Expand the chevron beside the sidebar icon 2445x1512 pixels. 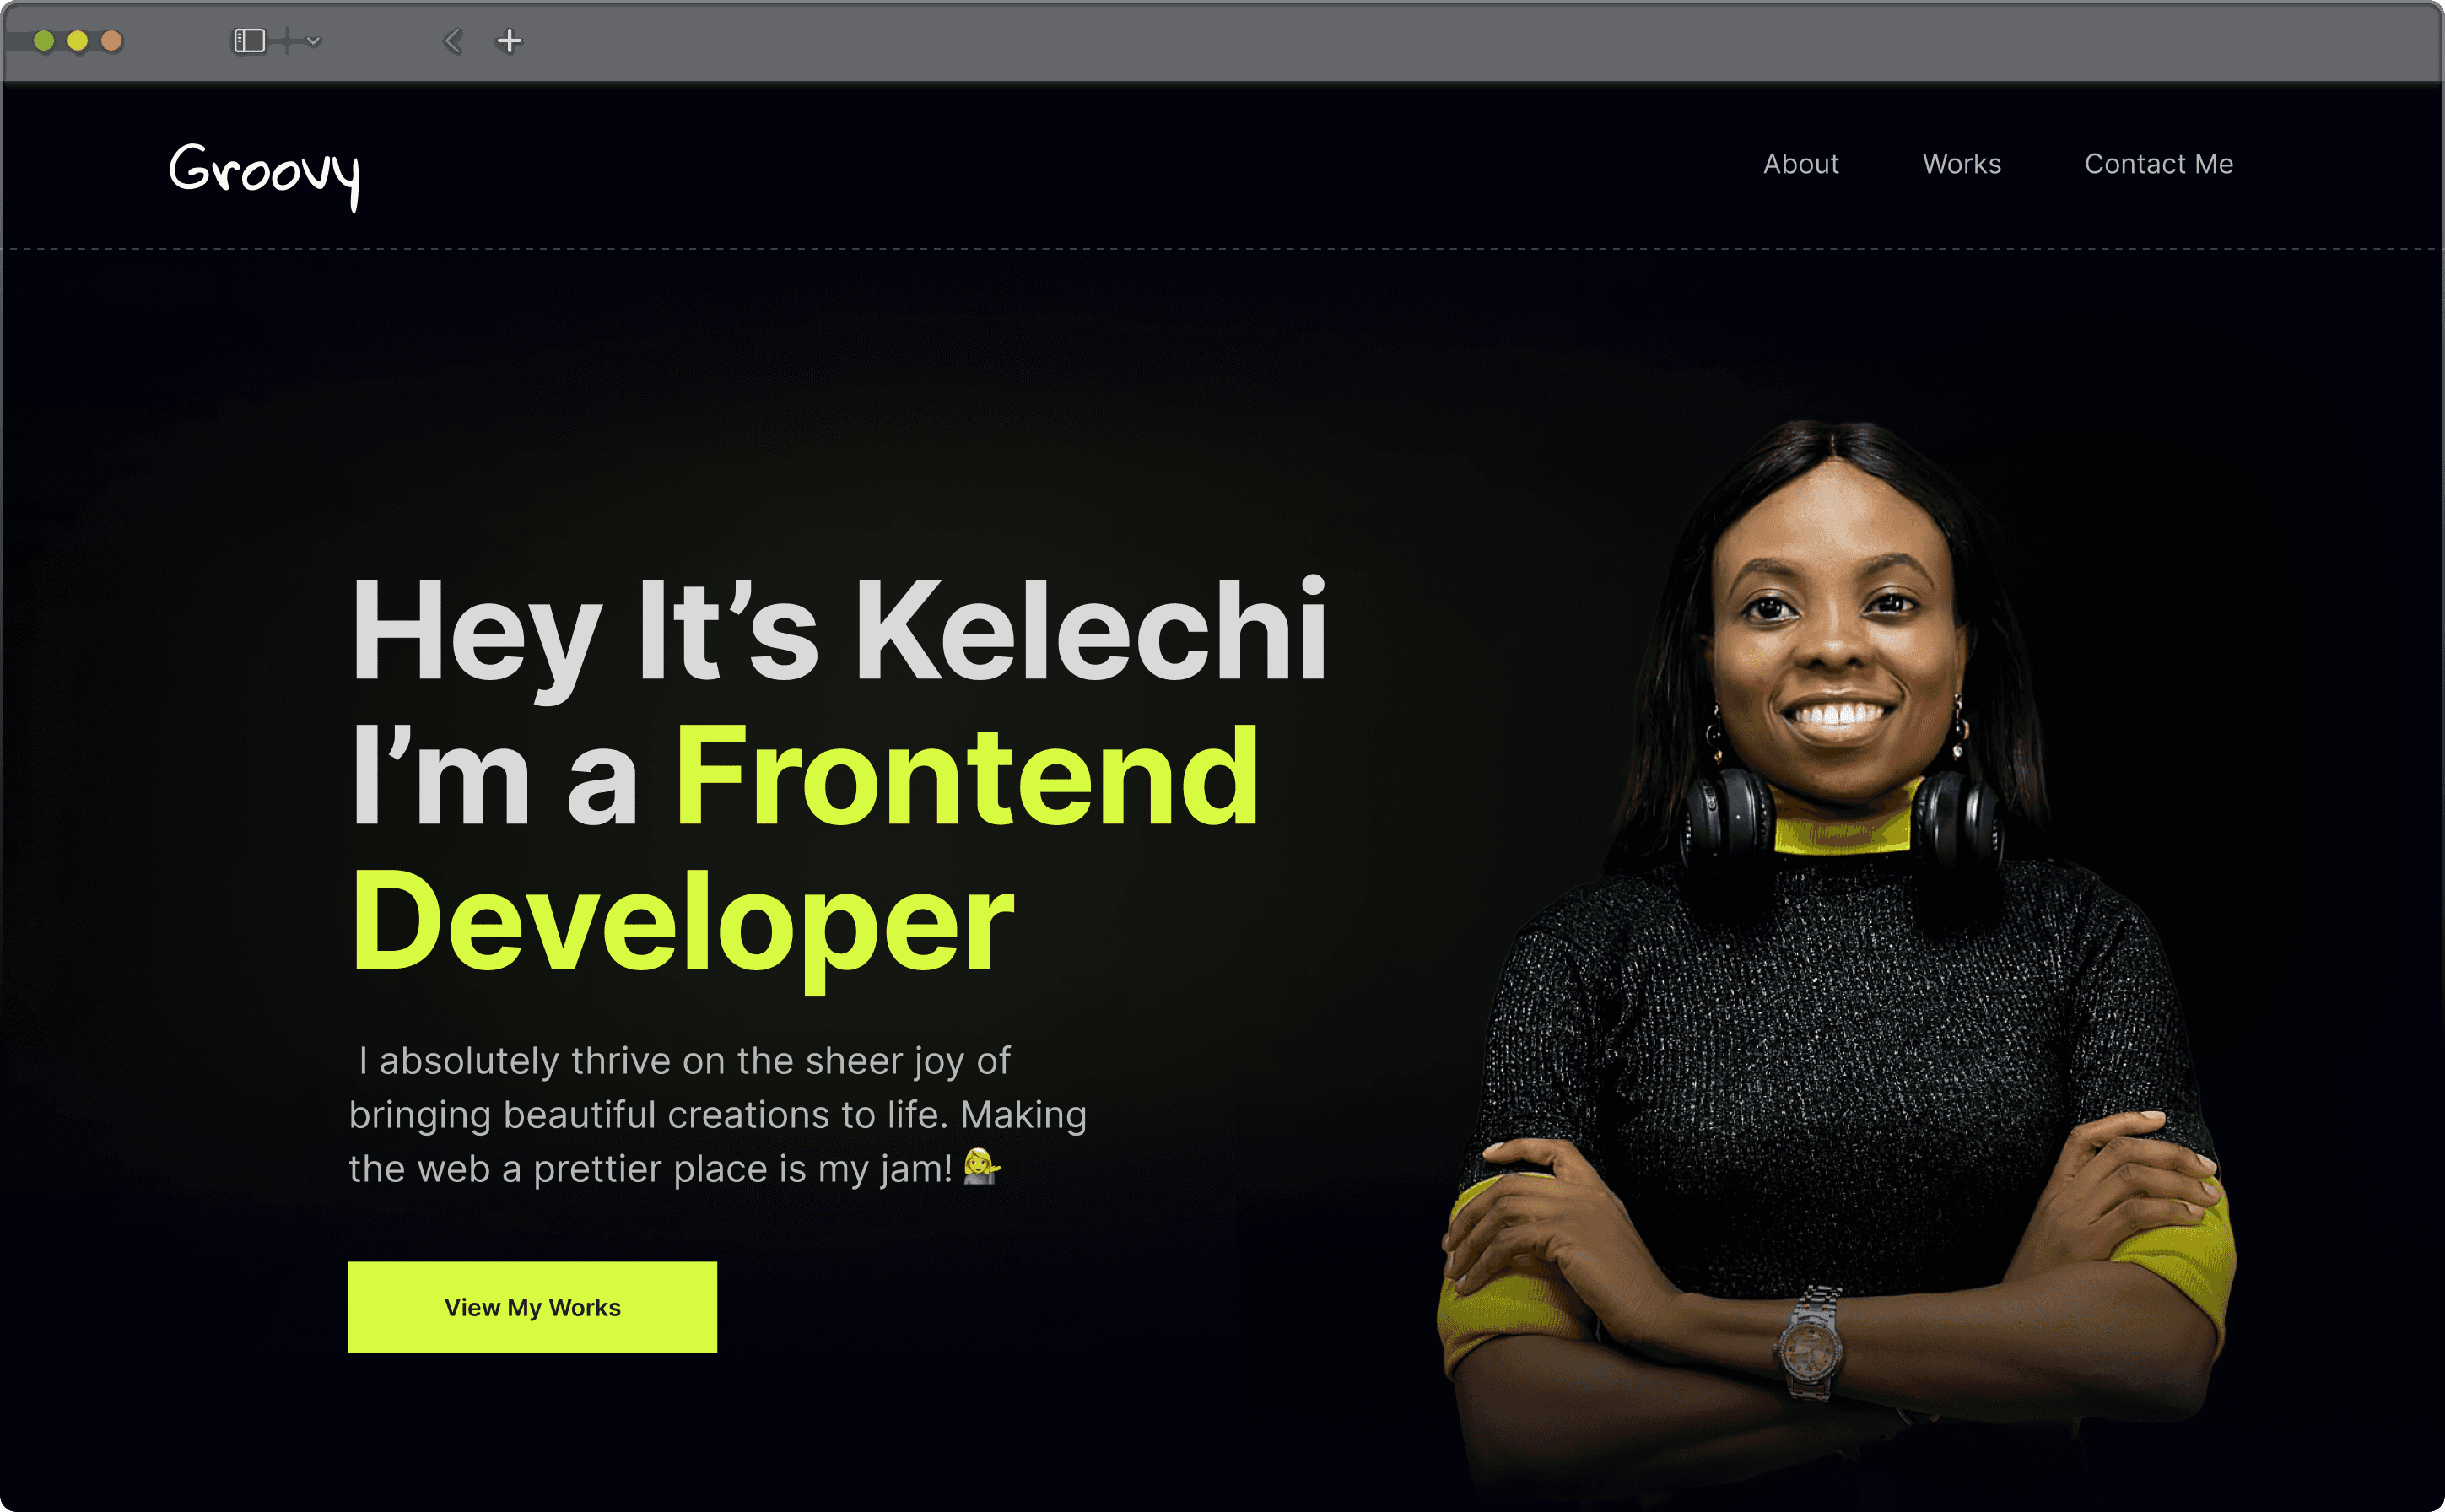314,41
